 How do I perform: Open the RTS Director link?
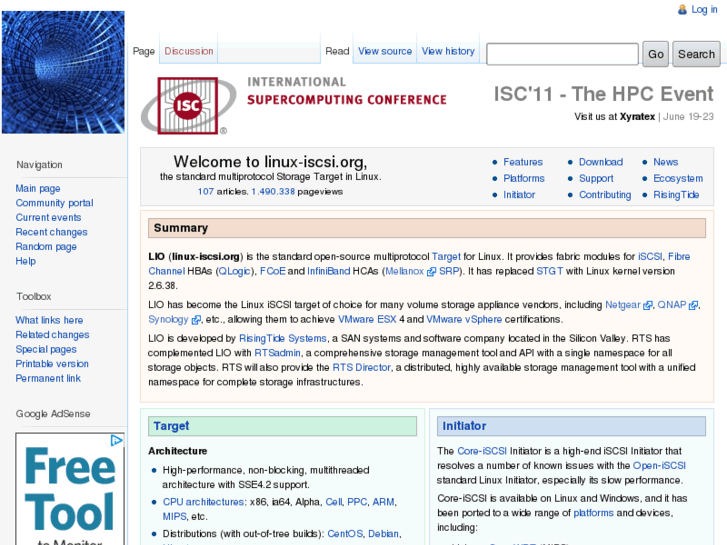(x=362, y=367)
